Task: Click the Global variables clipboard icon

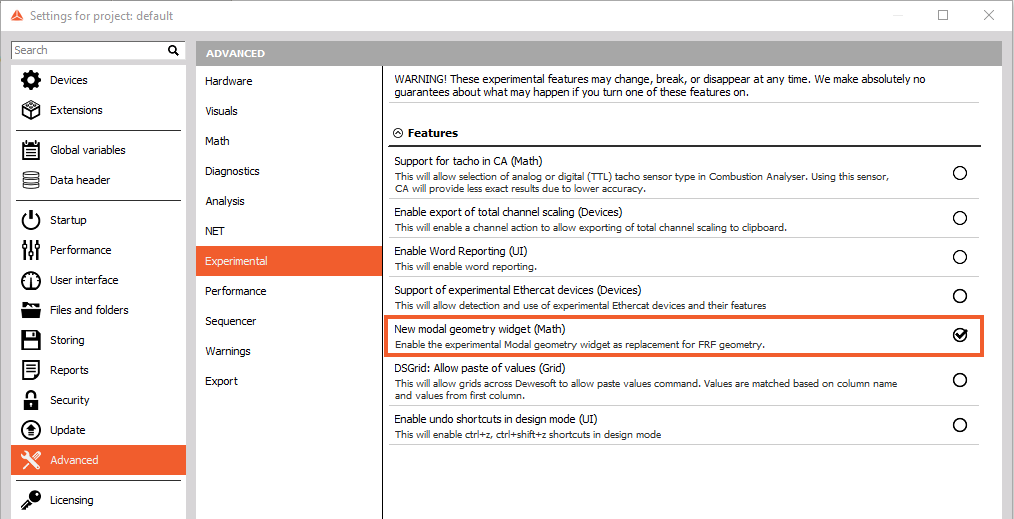Action: [30, 150]
